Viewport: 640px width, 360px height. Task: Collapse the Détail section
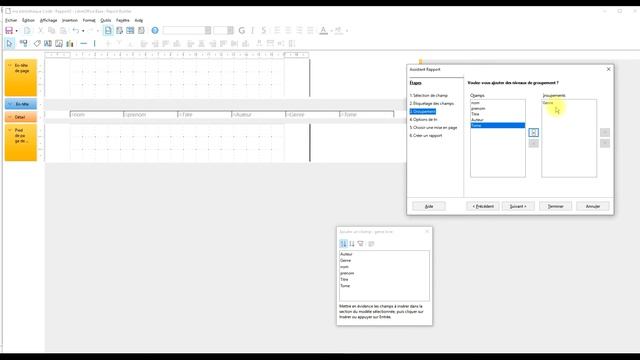10,117
